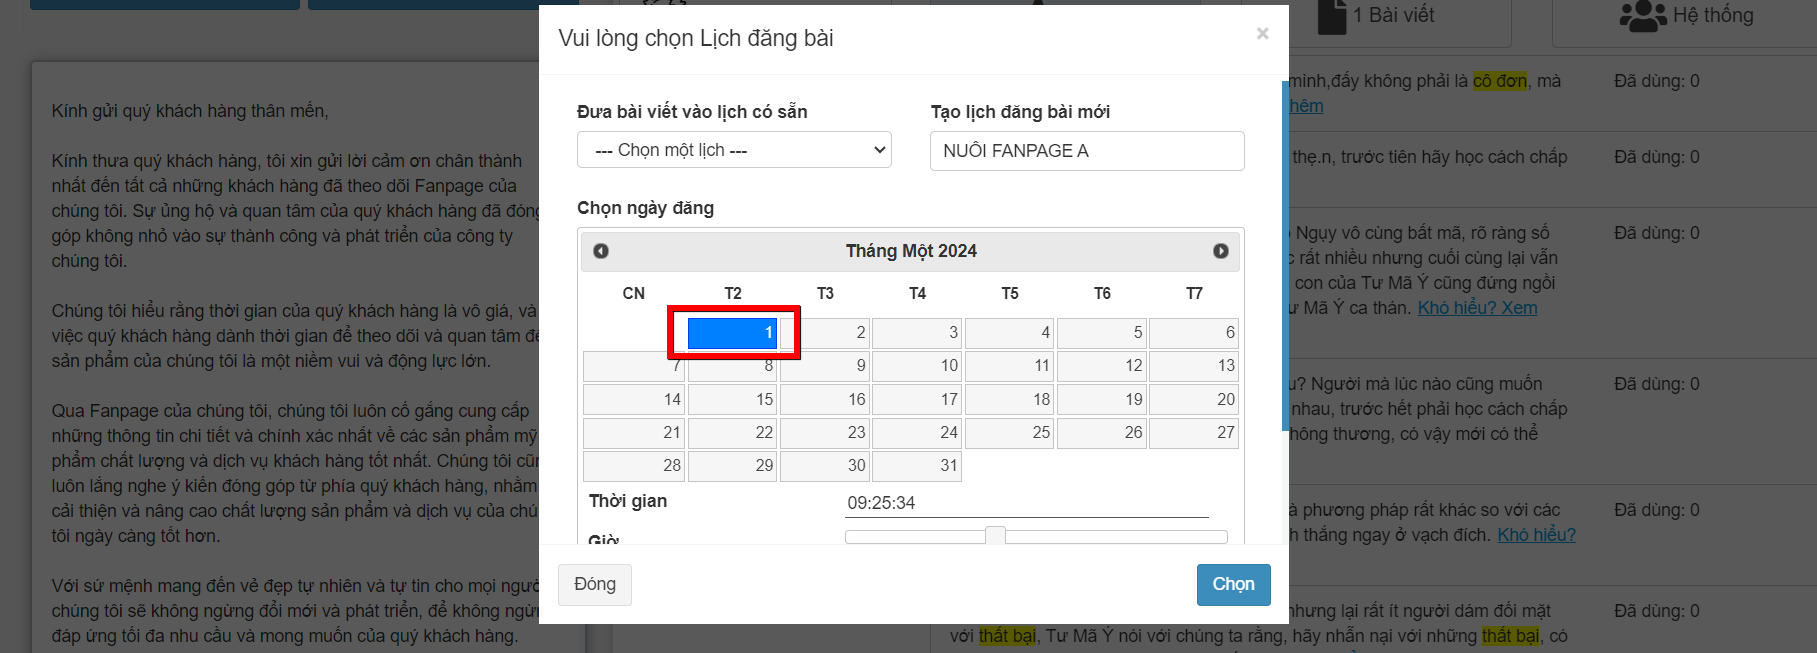Click the 'NUÔI FANPAGE A' schedule name field
This screenshot has width=1817, height=653.
point(1087,151)
